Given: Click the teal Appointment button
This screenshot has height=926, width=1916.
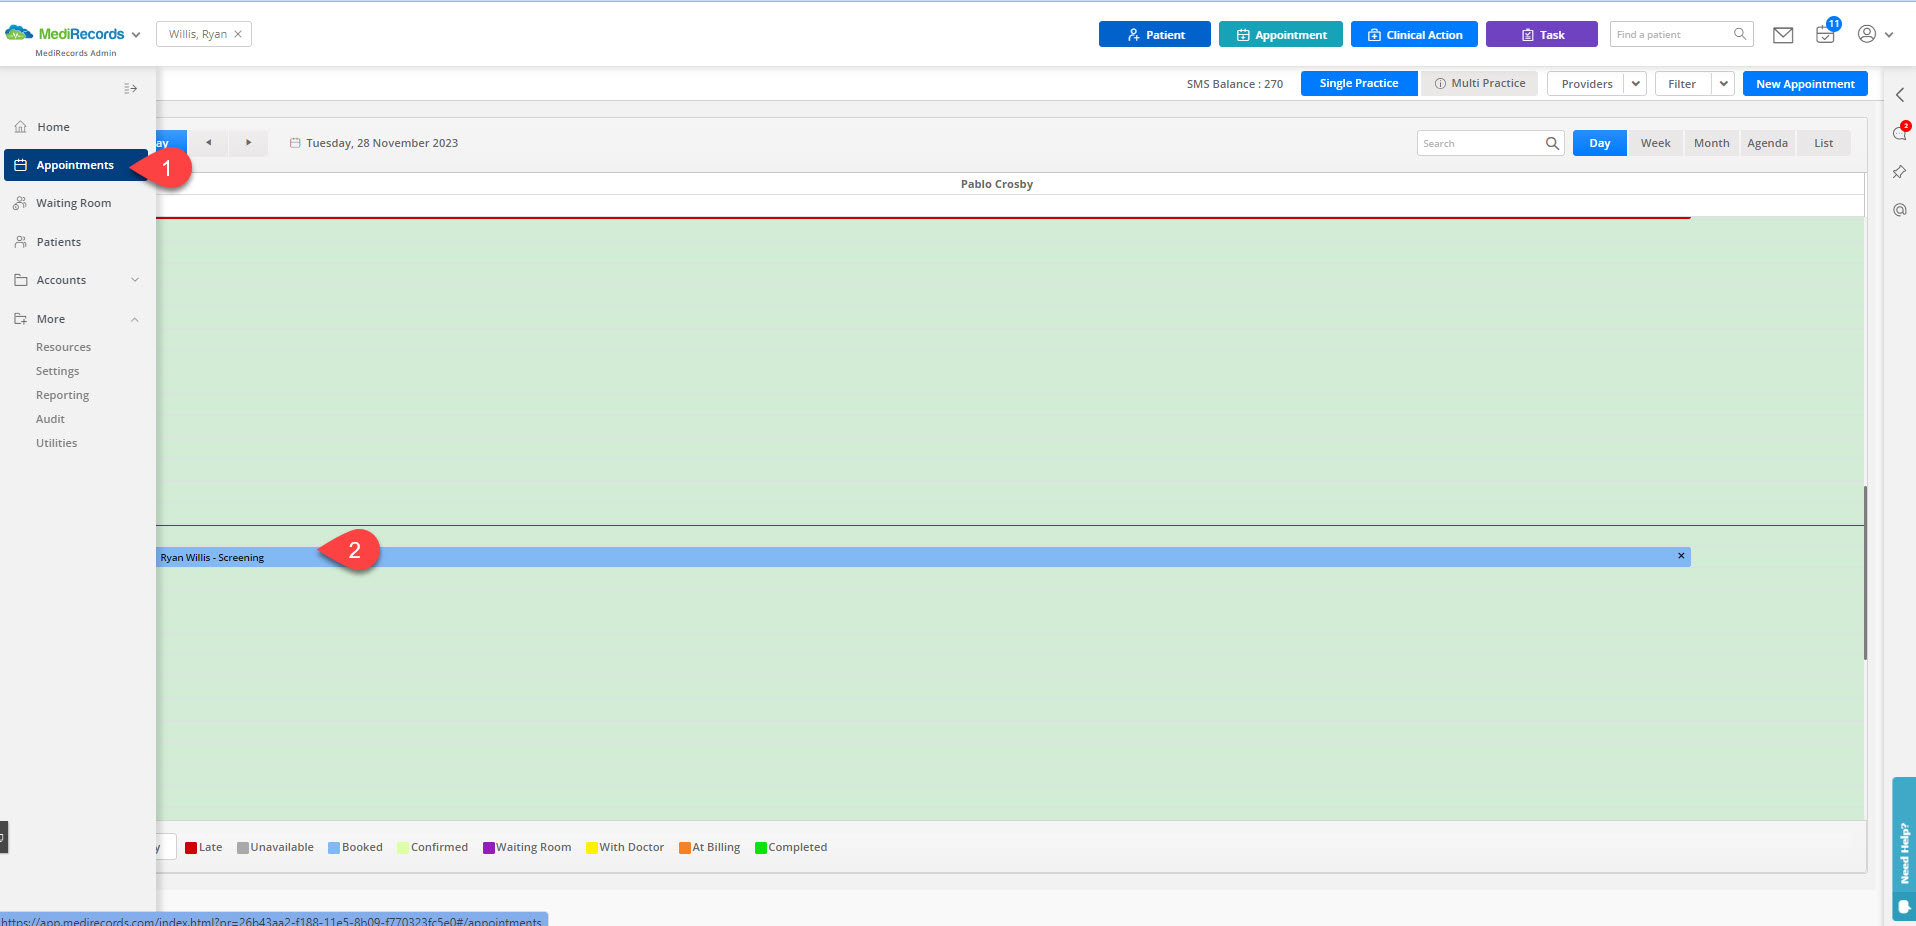Looking at the screenshot, I should click(1280, 34).
